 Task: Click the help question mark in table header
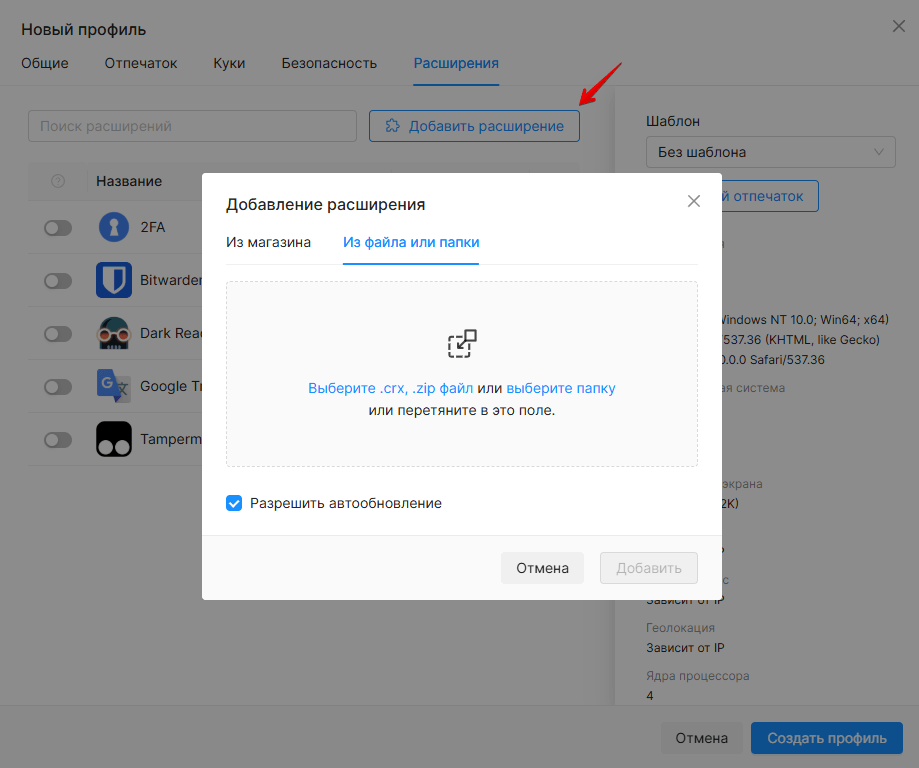click(x=58, y=181)
